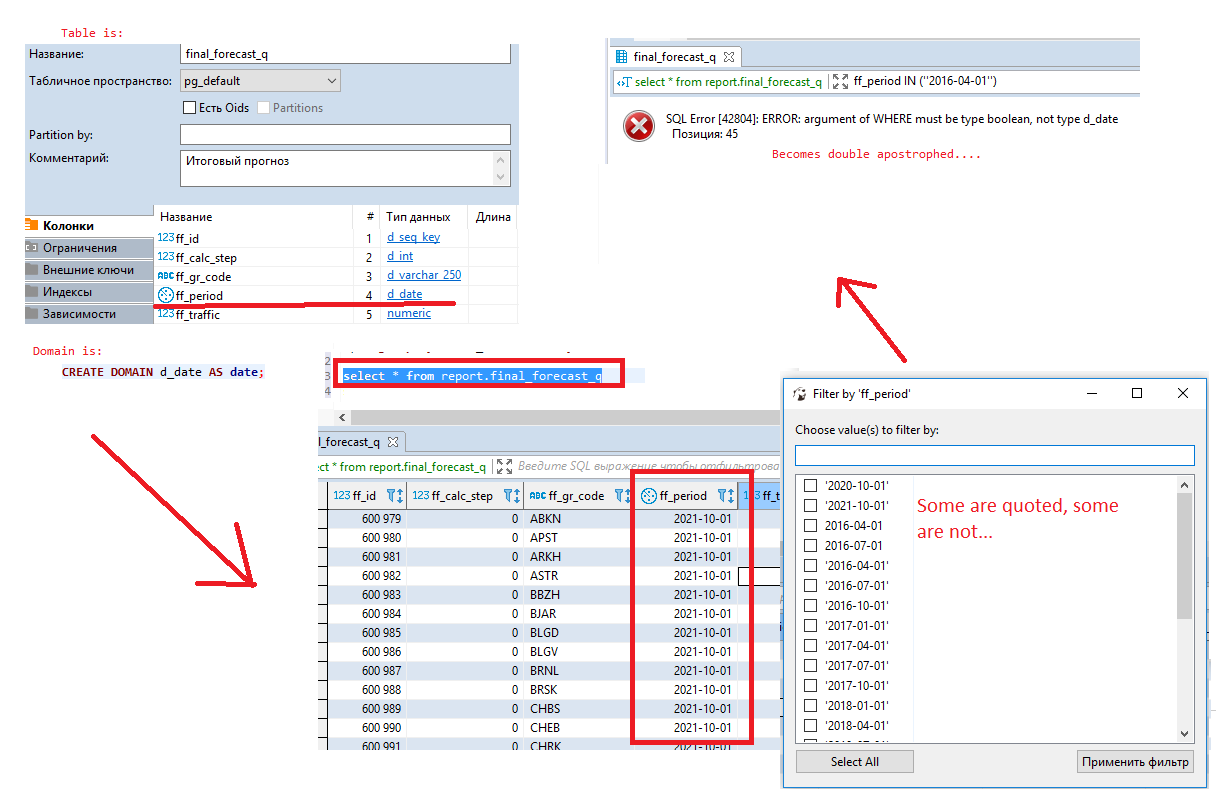This screenshot has width=1216, height=796.
Task: Select the 600 982 cell in ff_id column
Action: tap(367, 575)
